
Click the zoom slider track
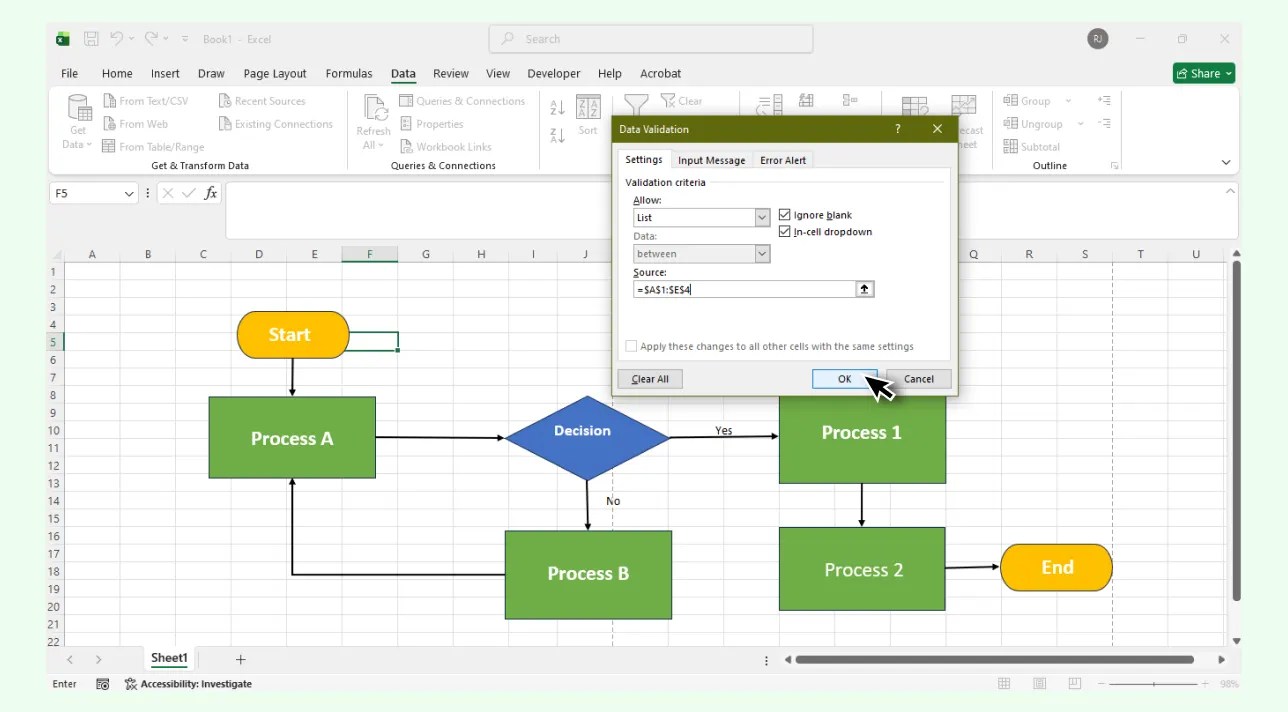(1153, 684)
